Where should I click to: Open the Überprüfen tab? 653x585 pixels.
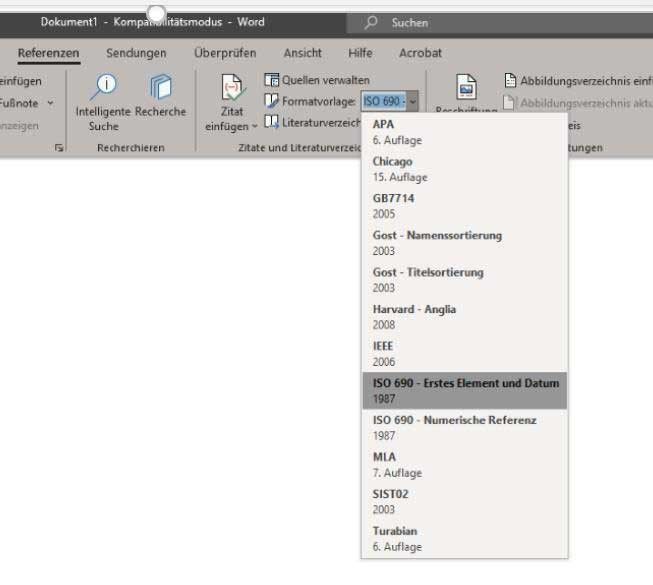coord(224,53)
